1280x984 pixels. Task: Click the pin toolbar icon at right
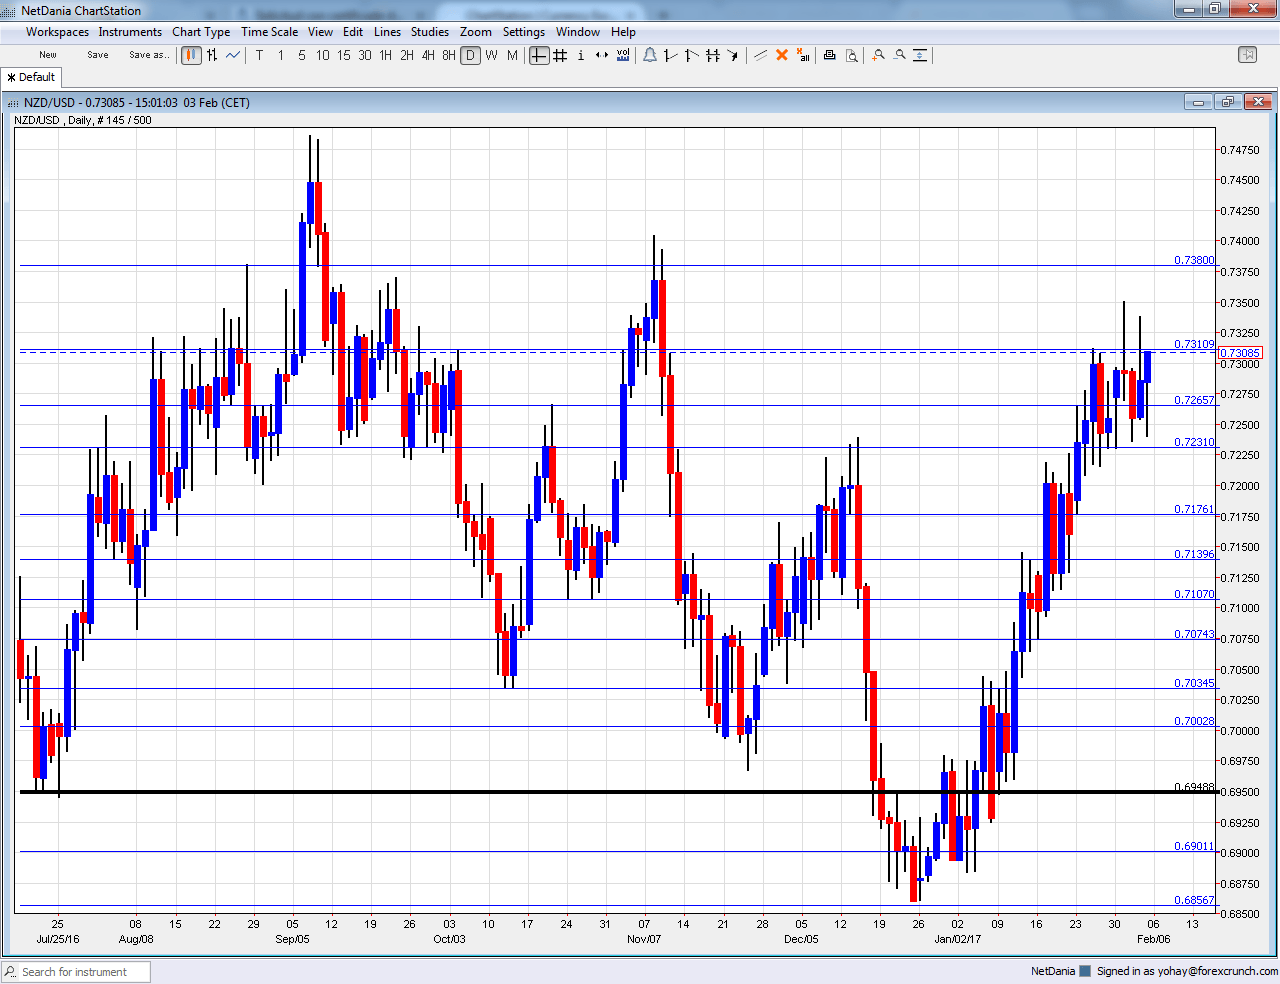(x=1247, y=55)
